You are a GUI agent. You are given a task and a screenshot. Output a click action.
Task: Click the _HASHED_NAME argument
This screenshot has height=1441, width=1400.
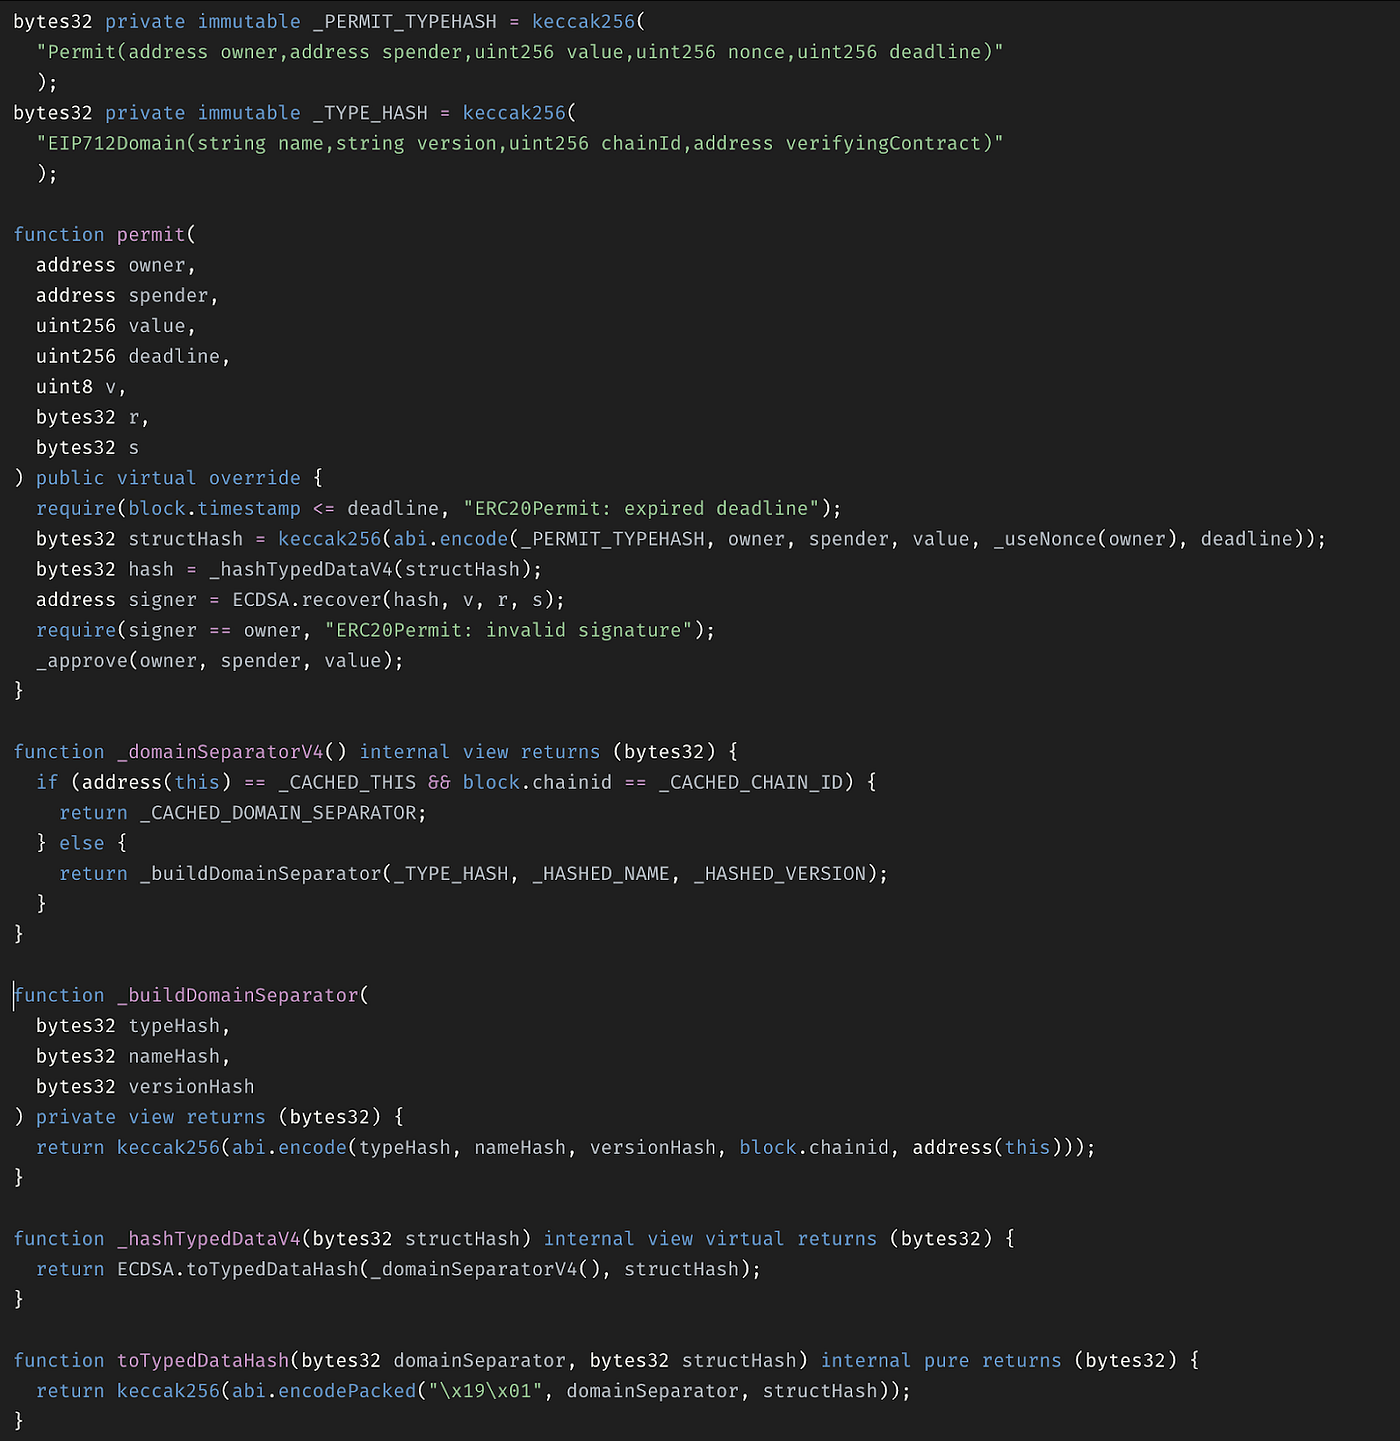point(601,874)
